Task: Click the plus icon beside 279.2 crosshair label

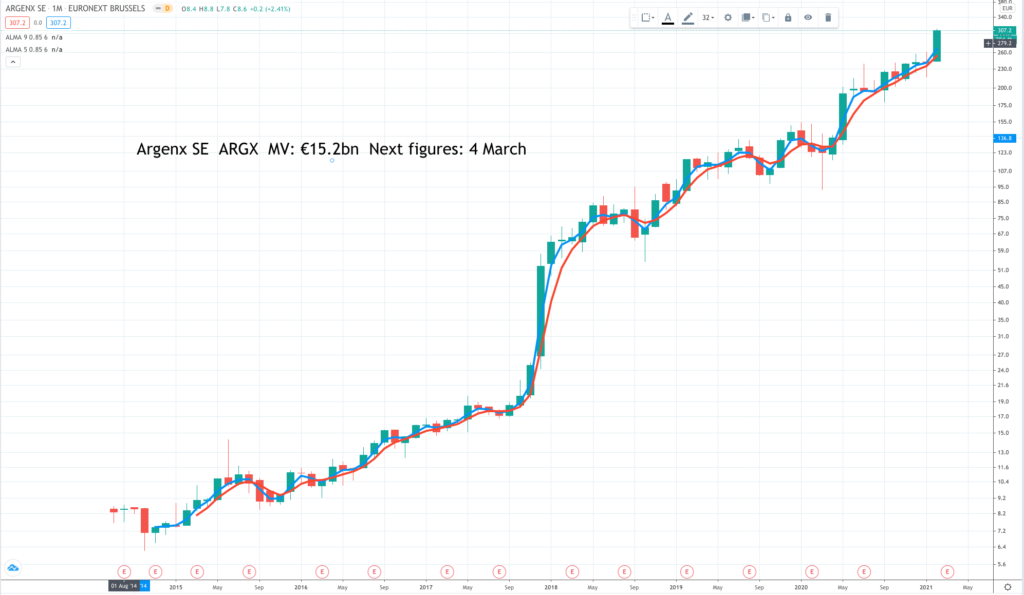Action: (x=988, y=43)
